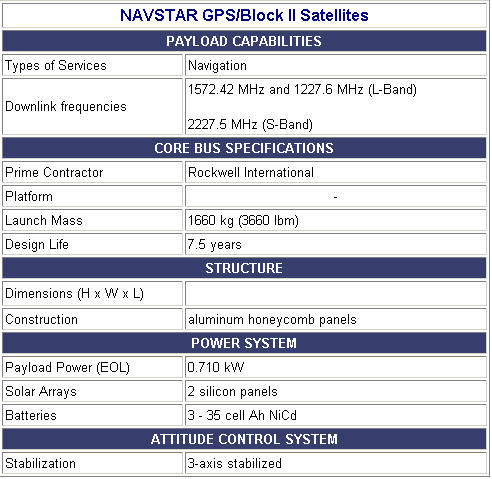Select the 7.5 years design life value
The width and height of the screenshot is (492, 479).
click(x=214, y=244)
